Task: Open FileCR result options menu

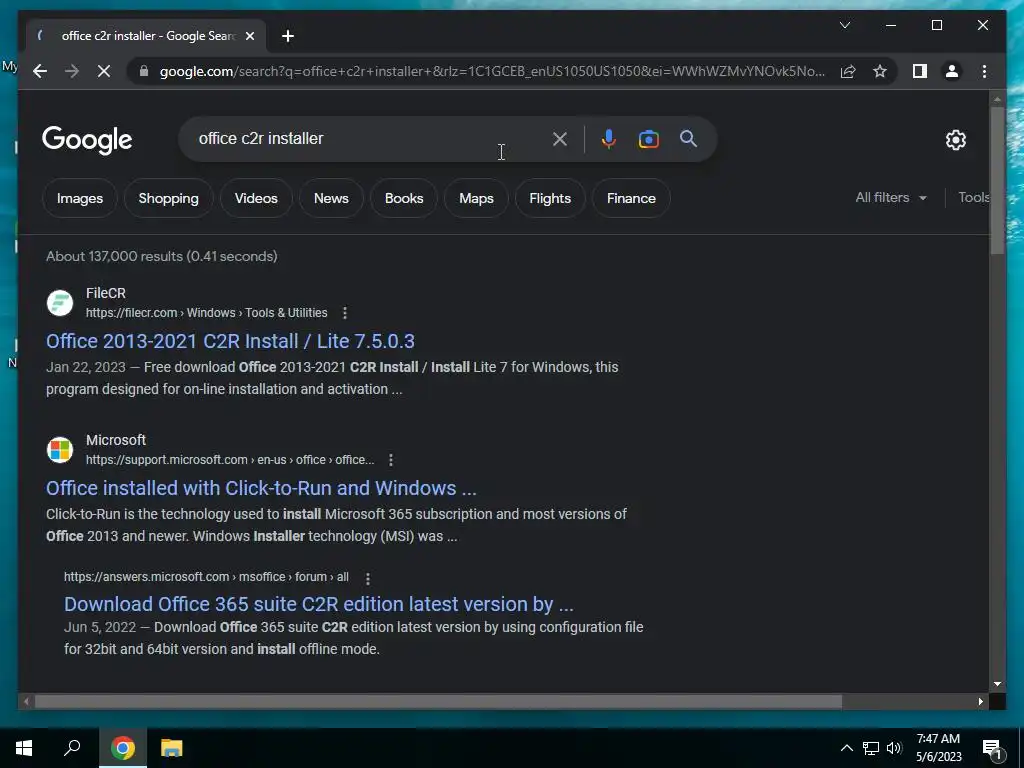Action: pos(345,313)
